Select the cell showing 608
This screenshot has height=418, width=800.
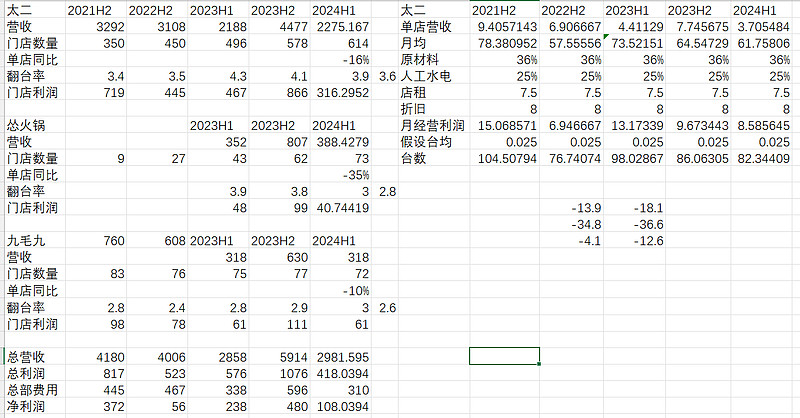pos(157,240)
